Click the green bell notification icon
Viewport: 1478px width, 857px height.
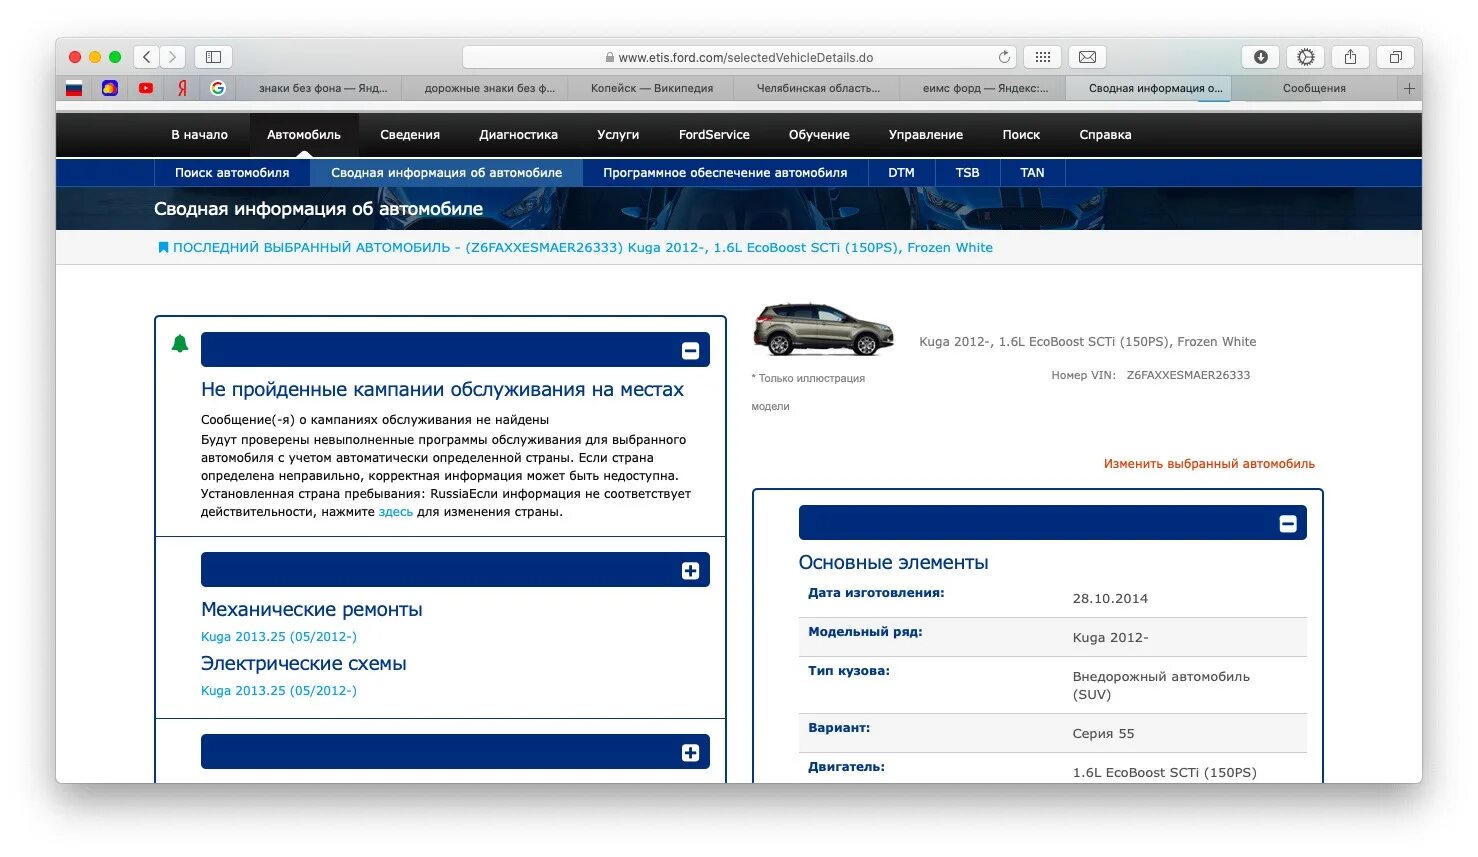coord(180,344)
